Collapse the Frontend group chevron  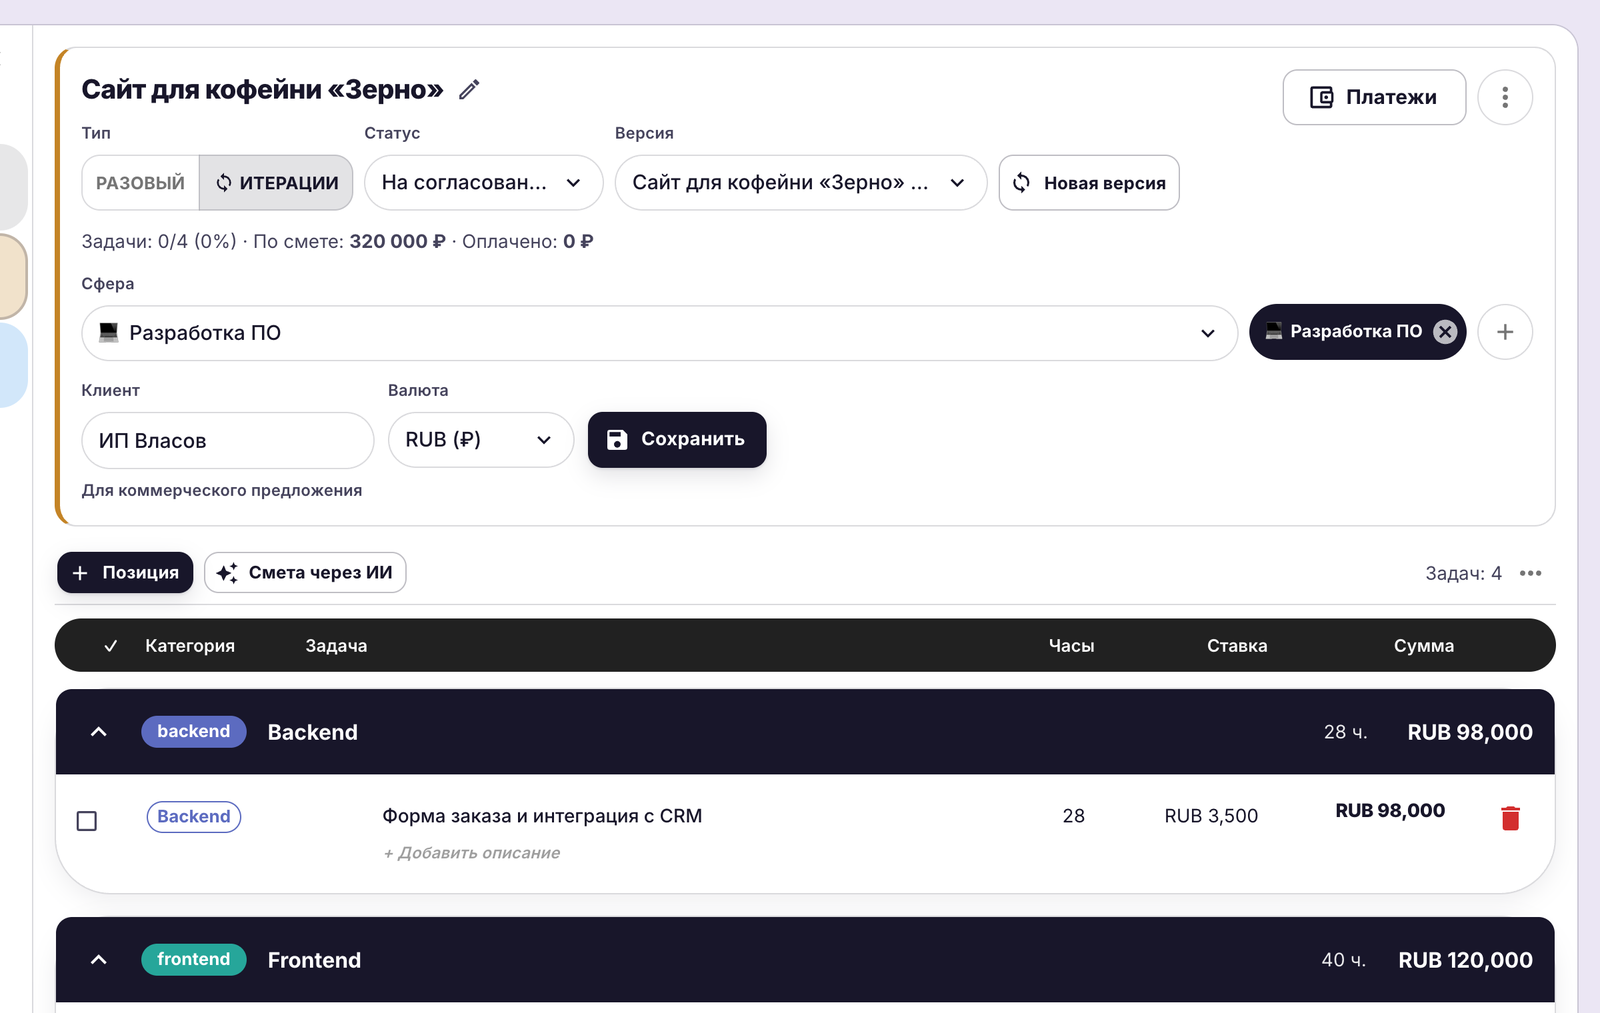coord(98,960)
